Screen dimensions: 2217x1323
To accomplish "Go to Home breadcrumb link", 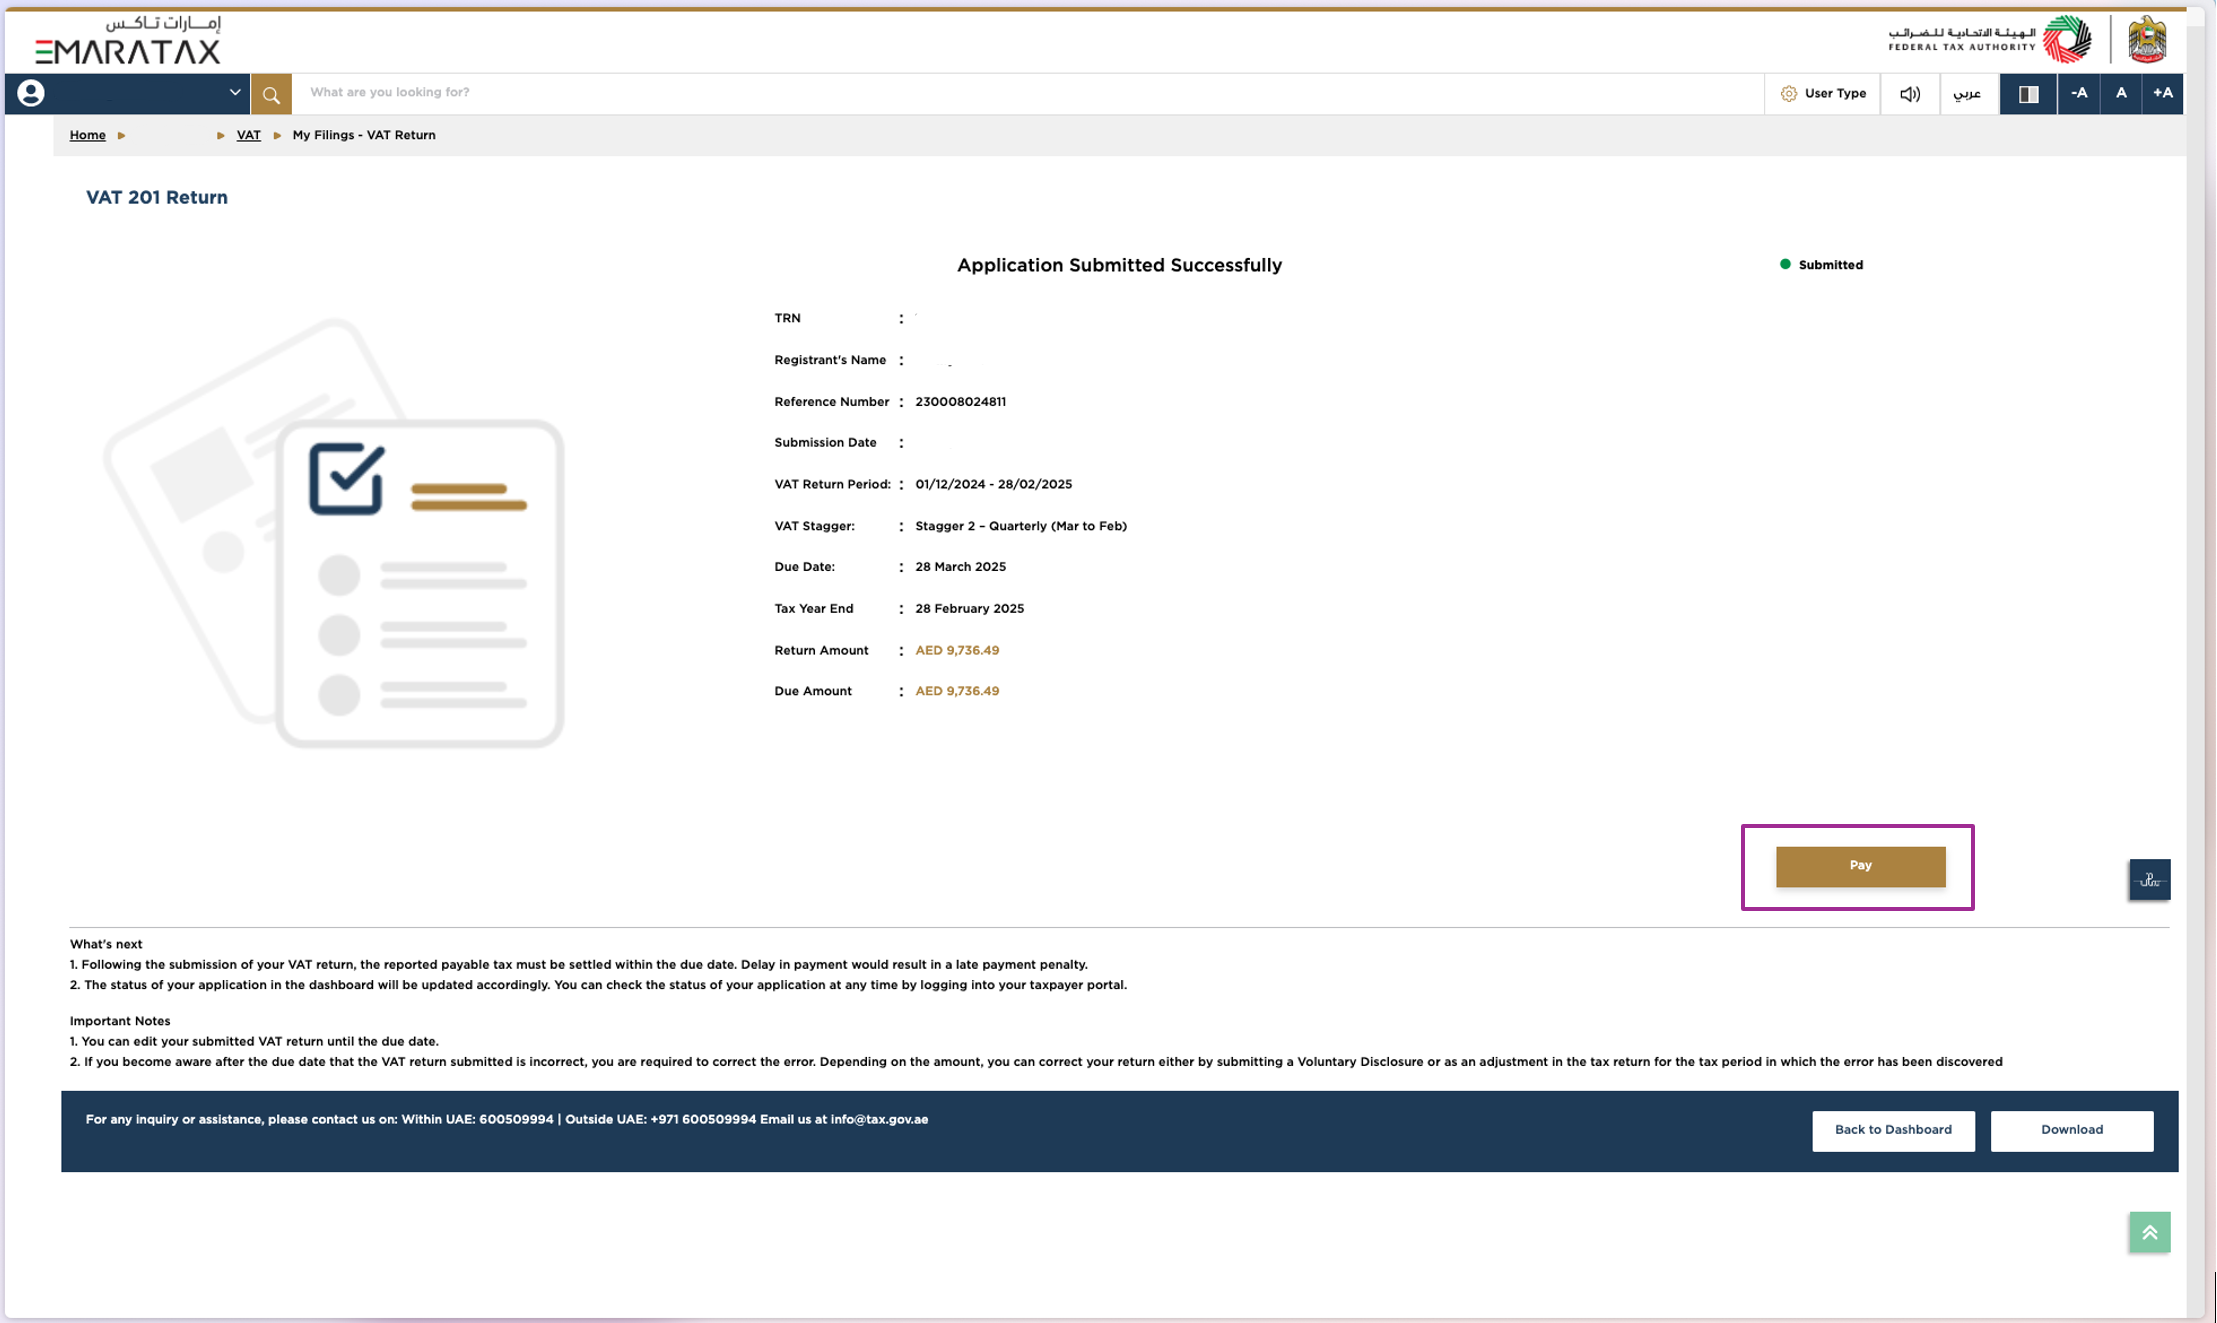I will coord(87,135).
